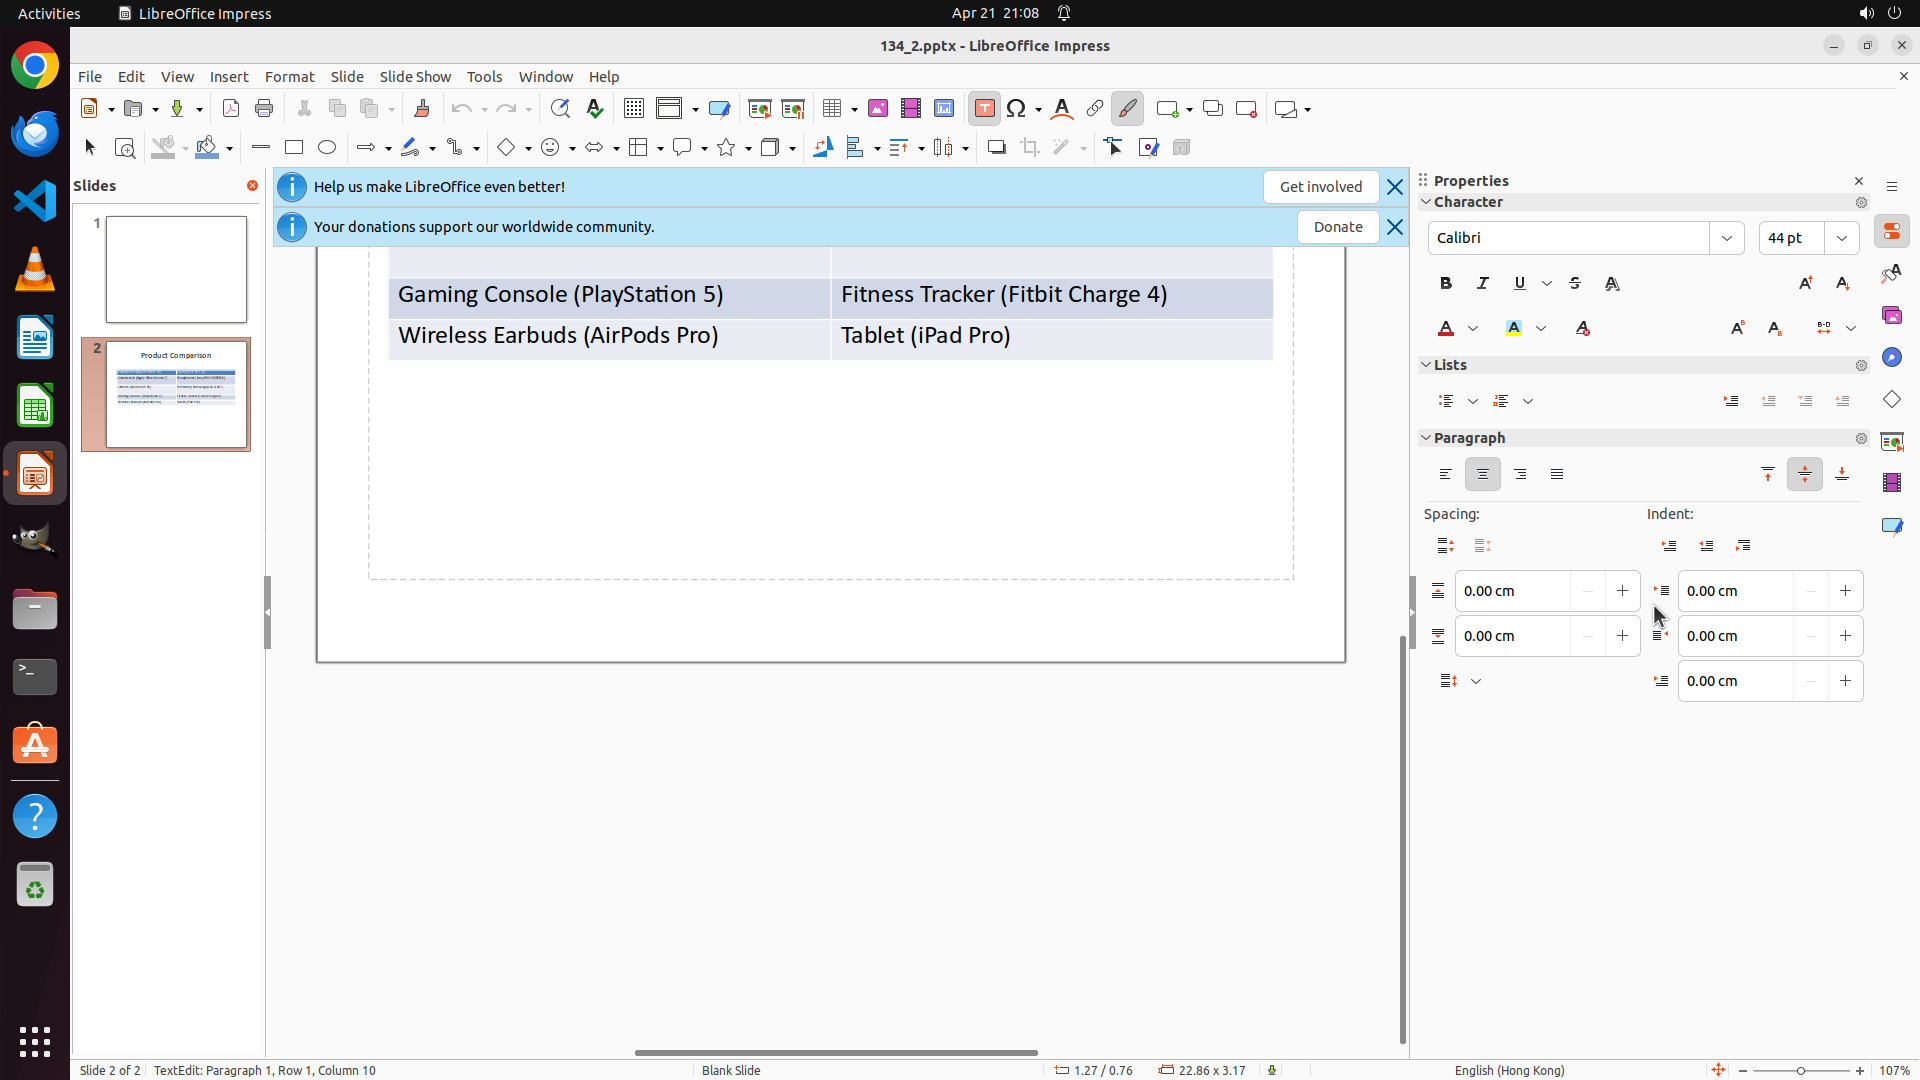
Task: Collapse the Lists section expander
Action: pyautogui.click(x=1426, y=365)
